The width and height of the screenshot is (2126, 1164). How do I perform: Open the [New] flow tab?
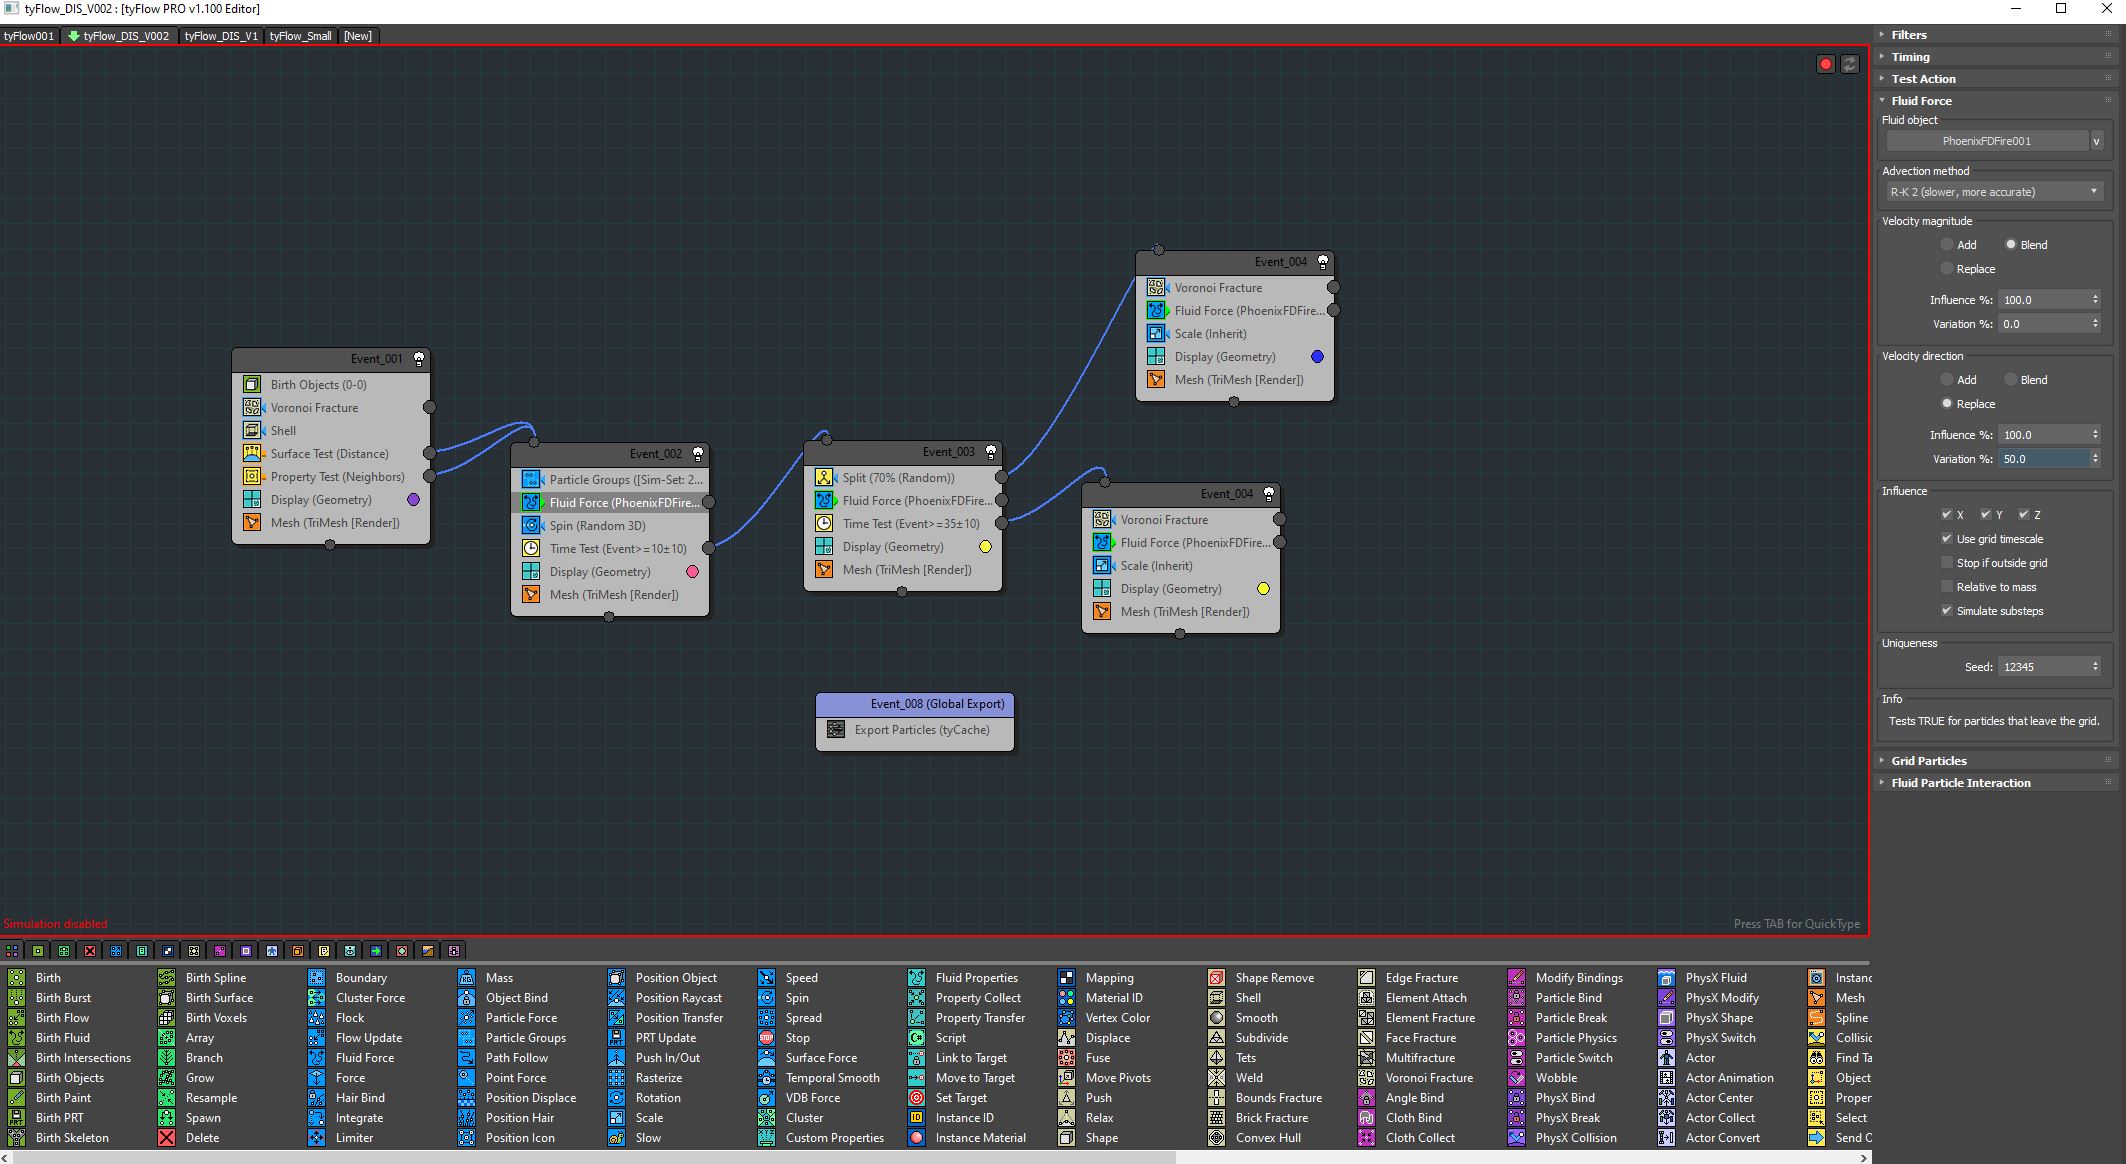click(x=357, y=36)
